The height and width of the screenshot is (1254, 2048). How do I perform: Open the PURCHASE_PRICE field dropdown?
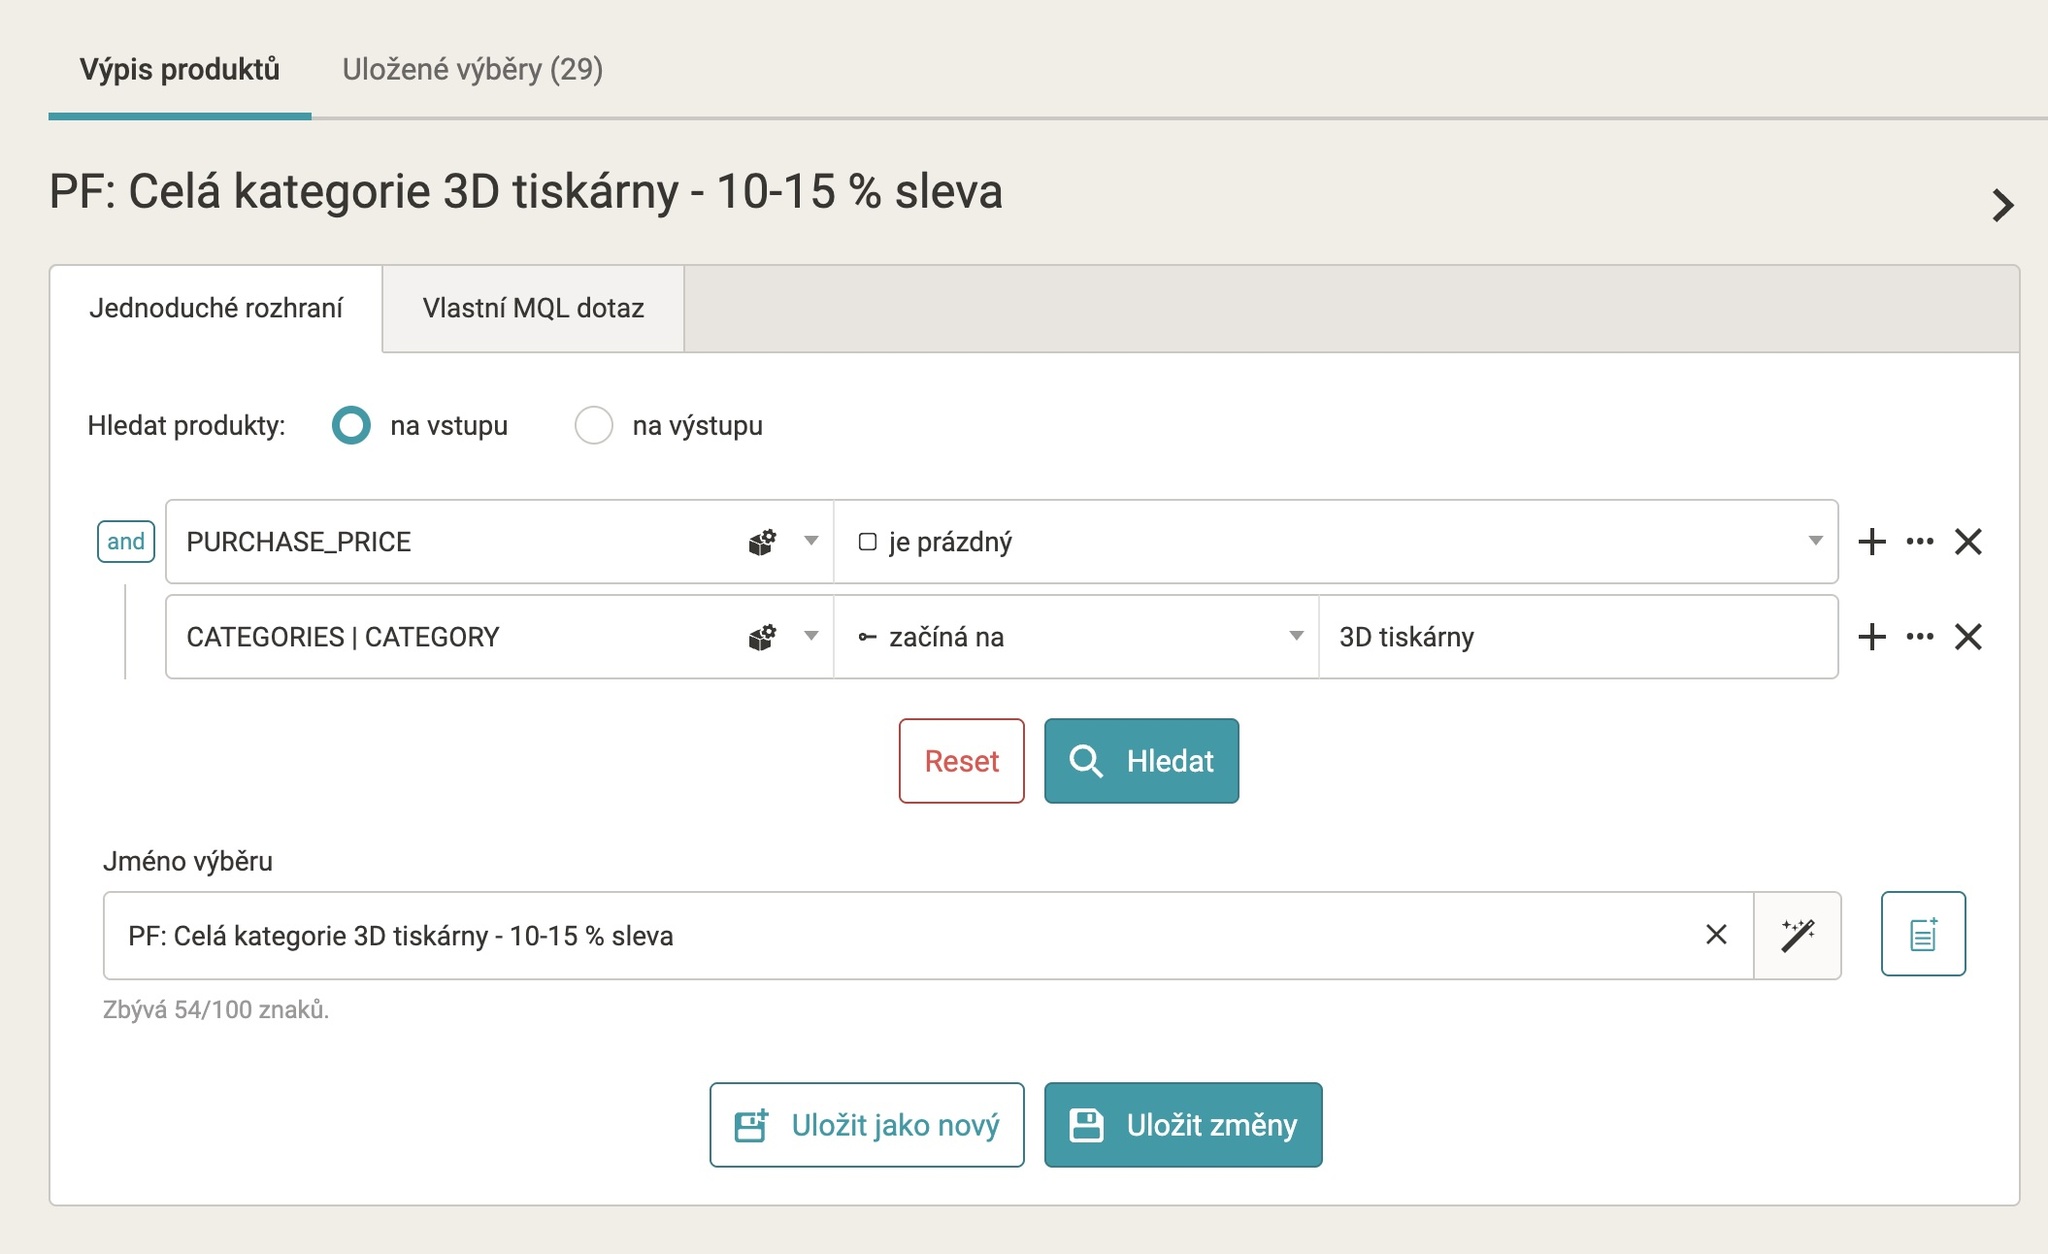coord(499,542)
